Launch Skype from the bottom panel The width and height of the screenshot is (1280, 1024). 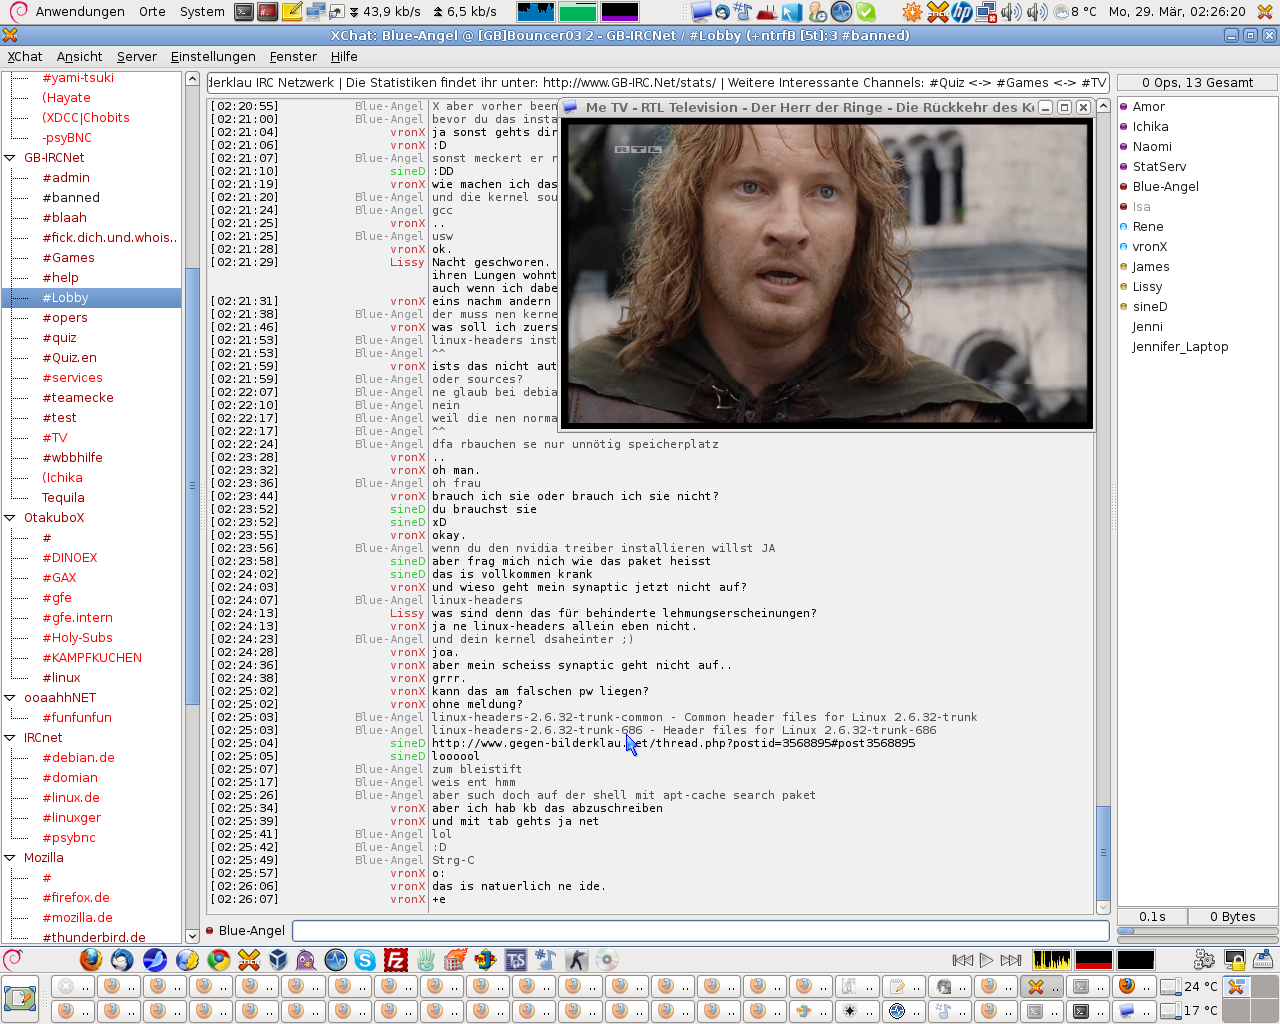pos(365,960)
